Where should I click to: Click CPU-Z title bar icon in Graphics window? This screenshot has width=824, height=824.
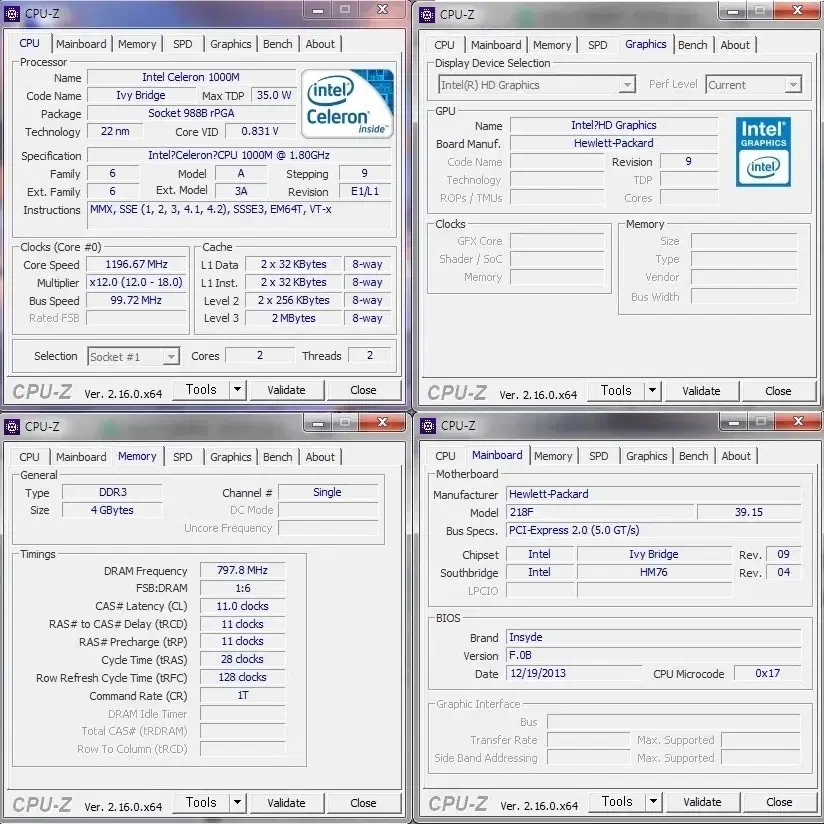(x=427, y=14)
